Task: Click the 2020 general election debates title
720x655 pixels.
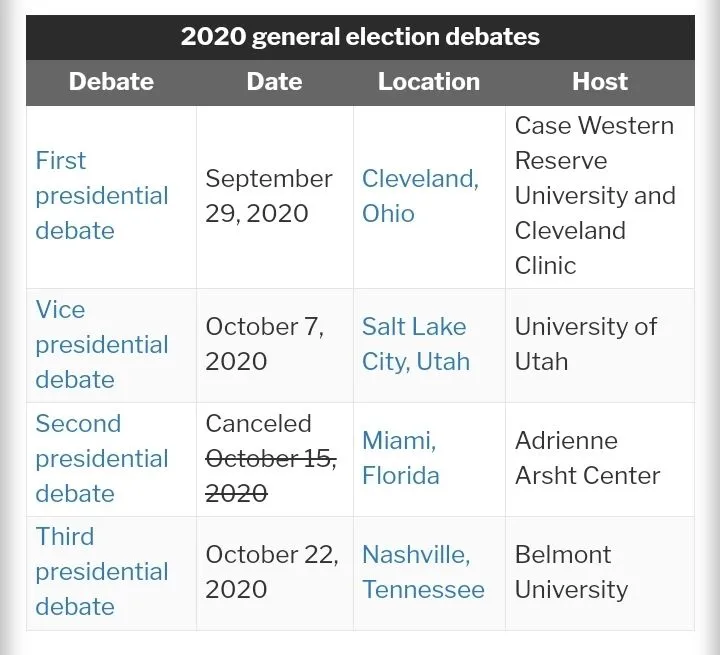Action: 360,38
